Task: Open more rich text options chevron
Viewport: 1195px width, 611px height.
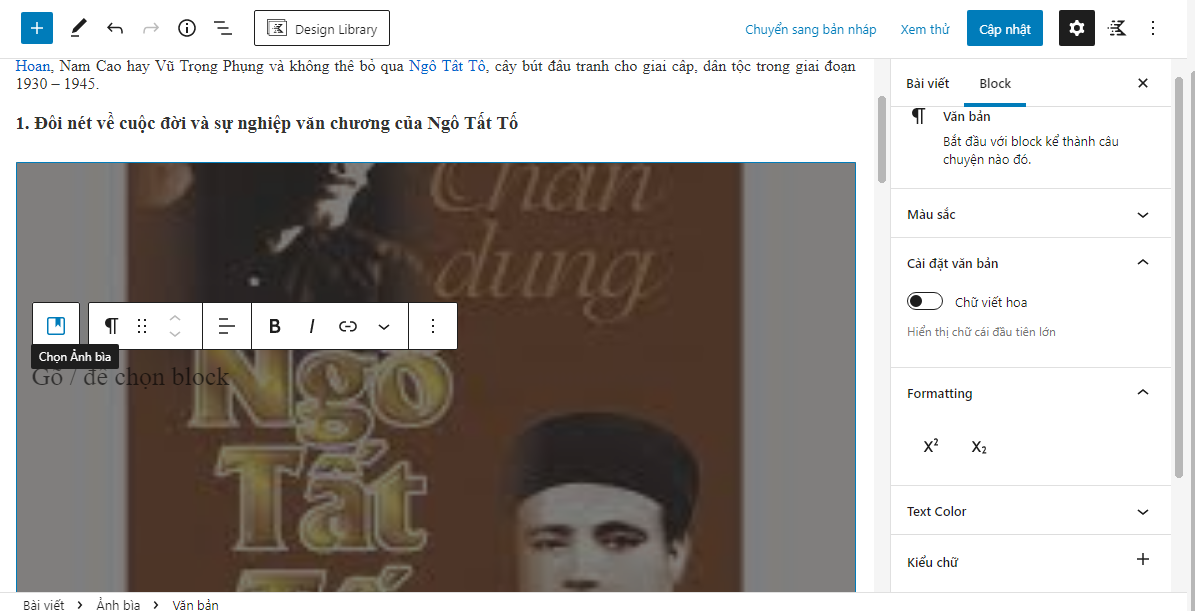Action: point(384,326)
